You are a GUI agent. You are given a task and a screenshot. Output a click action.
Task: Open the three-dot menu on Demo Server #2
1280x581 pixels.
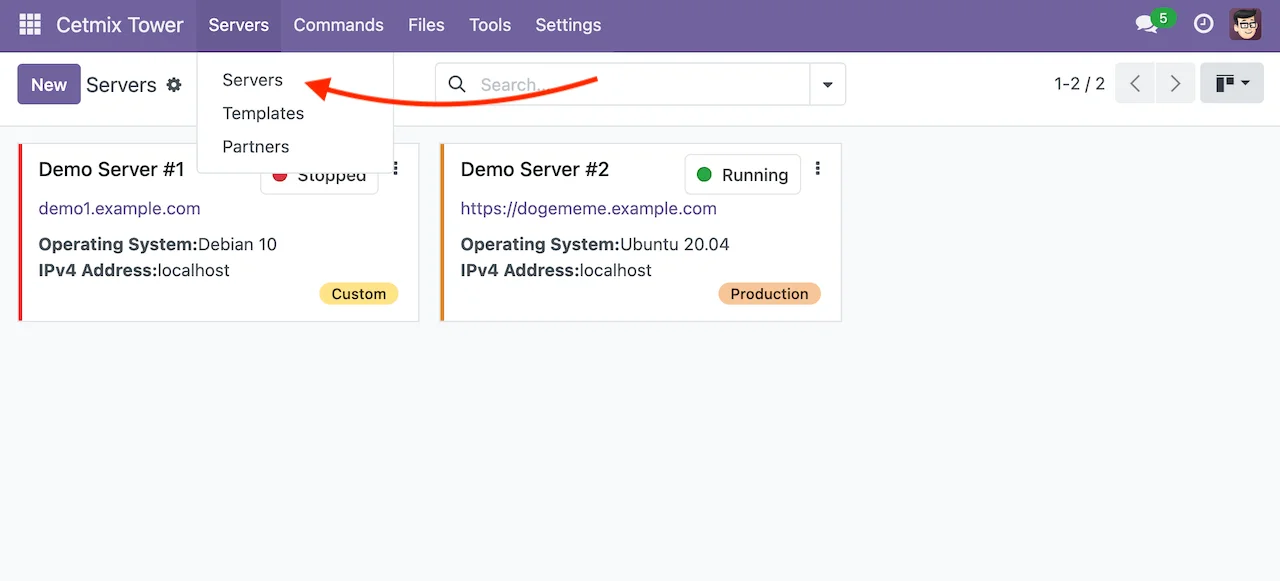coord(818,169)
